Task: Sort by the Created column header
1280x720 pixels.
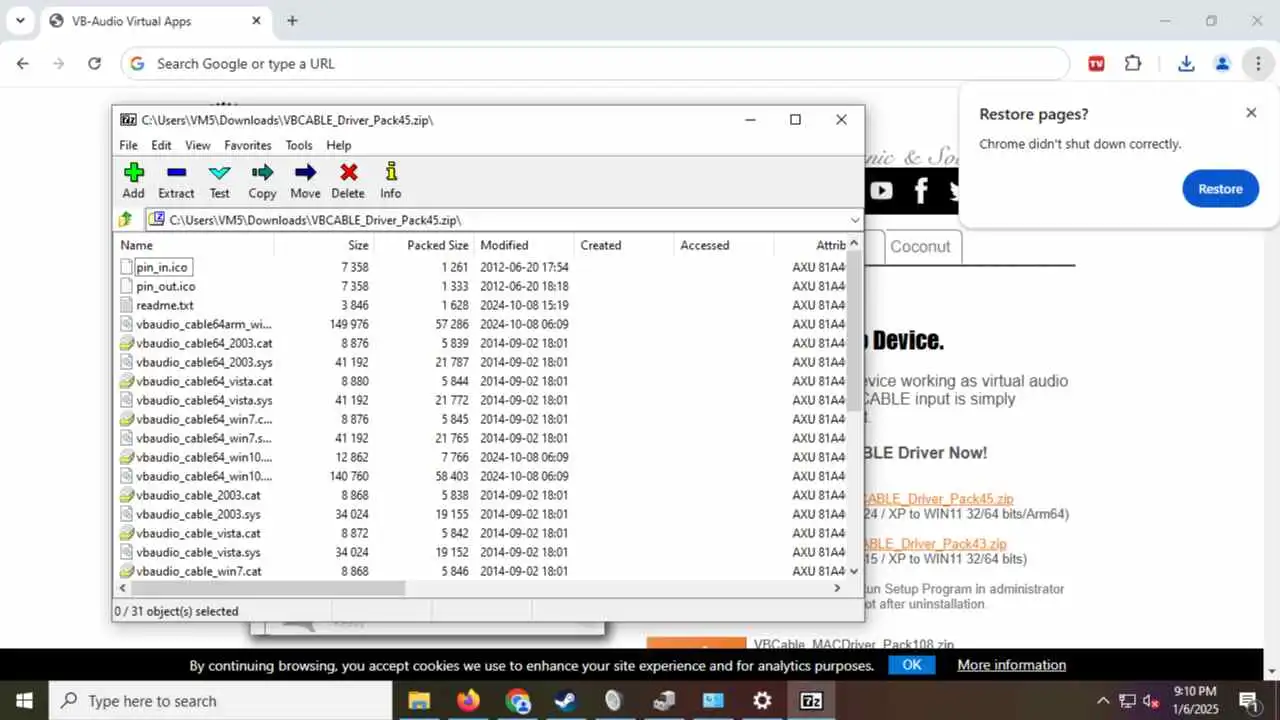Action: pos(624,245)
